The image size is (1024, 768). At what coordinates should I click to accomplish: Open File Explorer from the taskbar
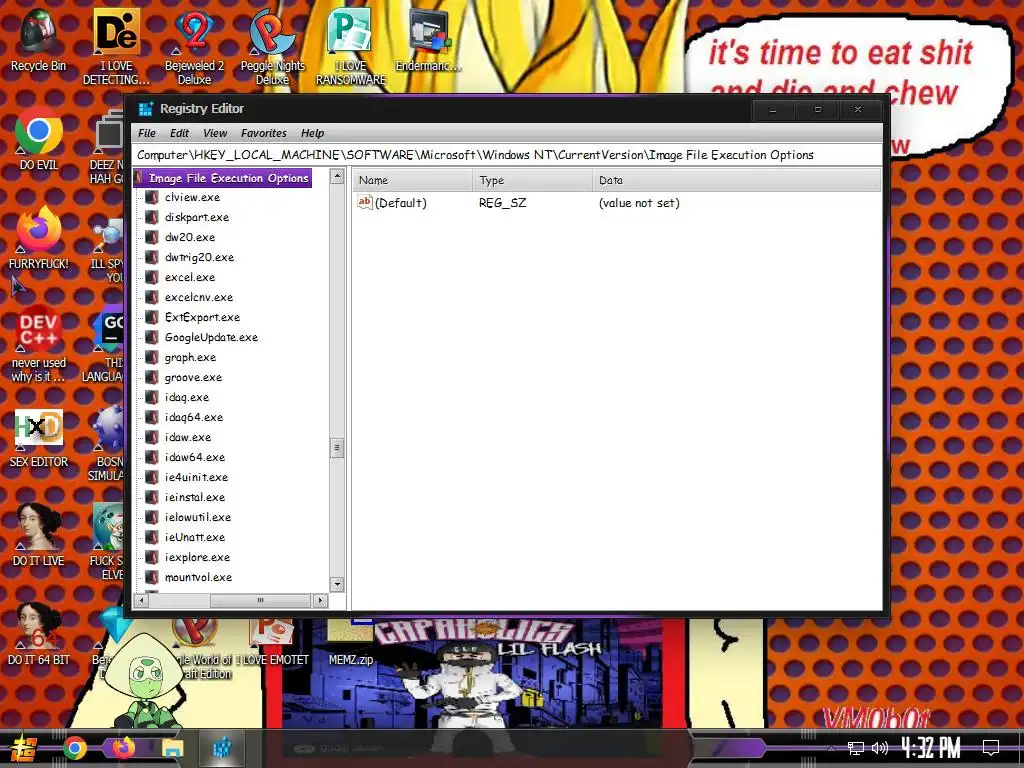172,748
